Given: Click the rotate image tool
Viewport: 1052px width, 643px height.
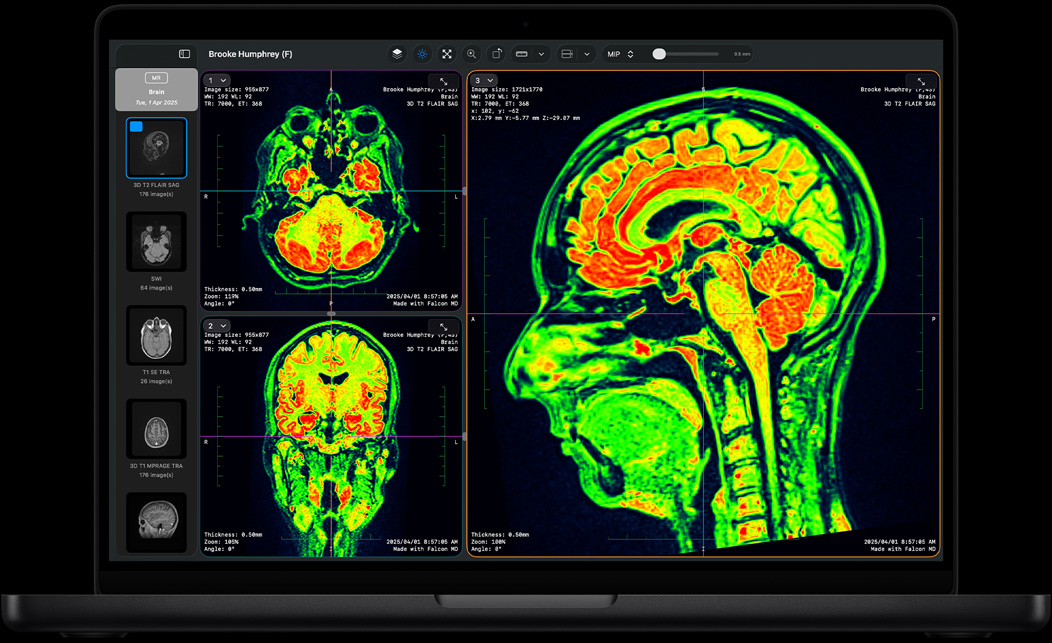Looking at the screenshot, I should pyautogui.click(x=496, y=54).
